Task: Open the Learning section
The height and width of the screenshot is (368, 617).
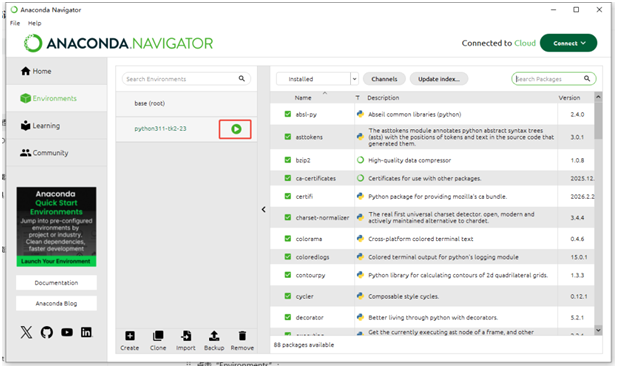Action: click(40, 126)
